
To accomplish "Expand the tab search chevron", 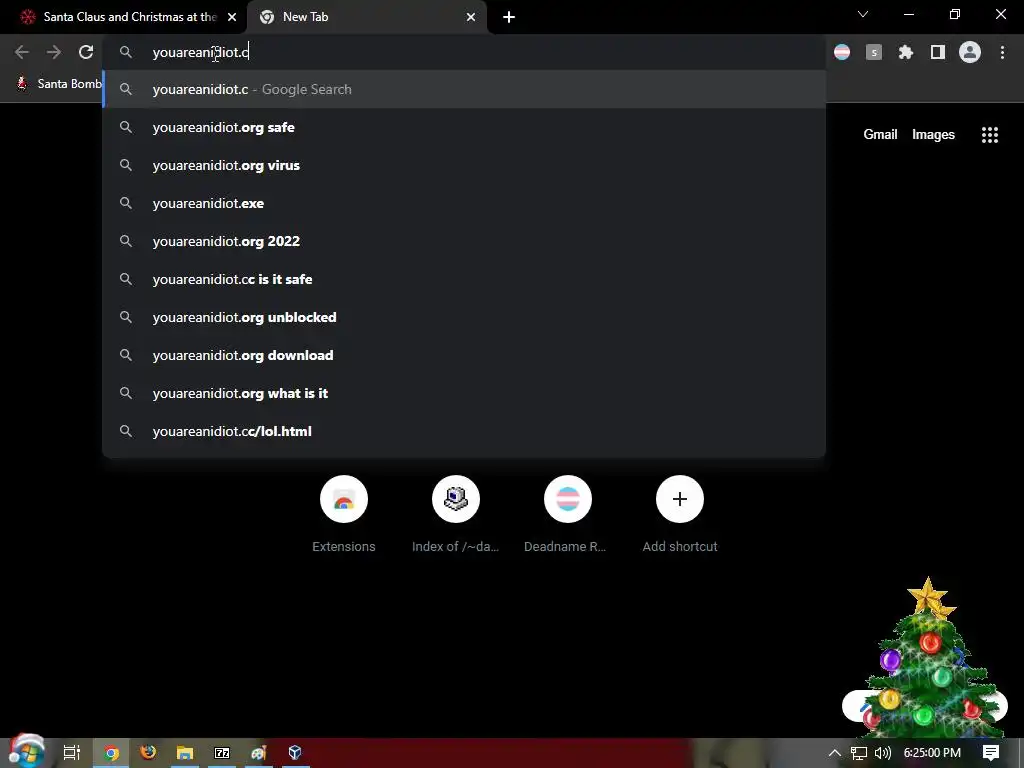I will pos(863,14).
